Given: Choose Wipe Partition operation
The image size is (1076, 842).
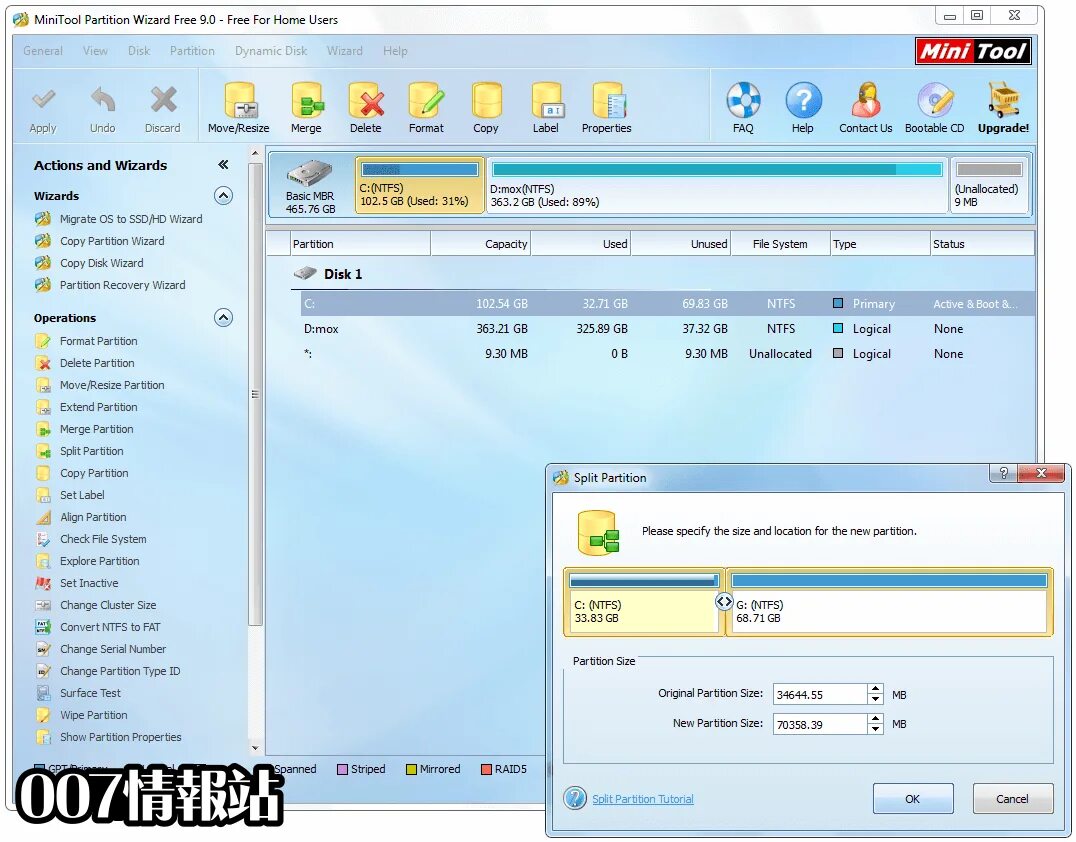Looking at the screenshot, I should tap(93, 714).
